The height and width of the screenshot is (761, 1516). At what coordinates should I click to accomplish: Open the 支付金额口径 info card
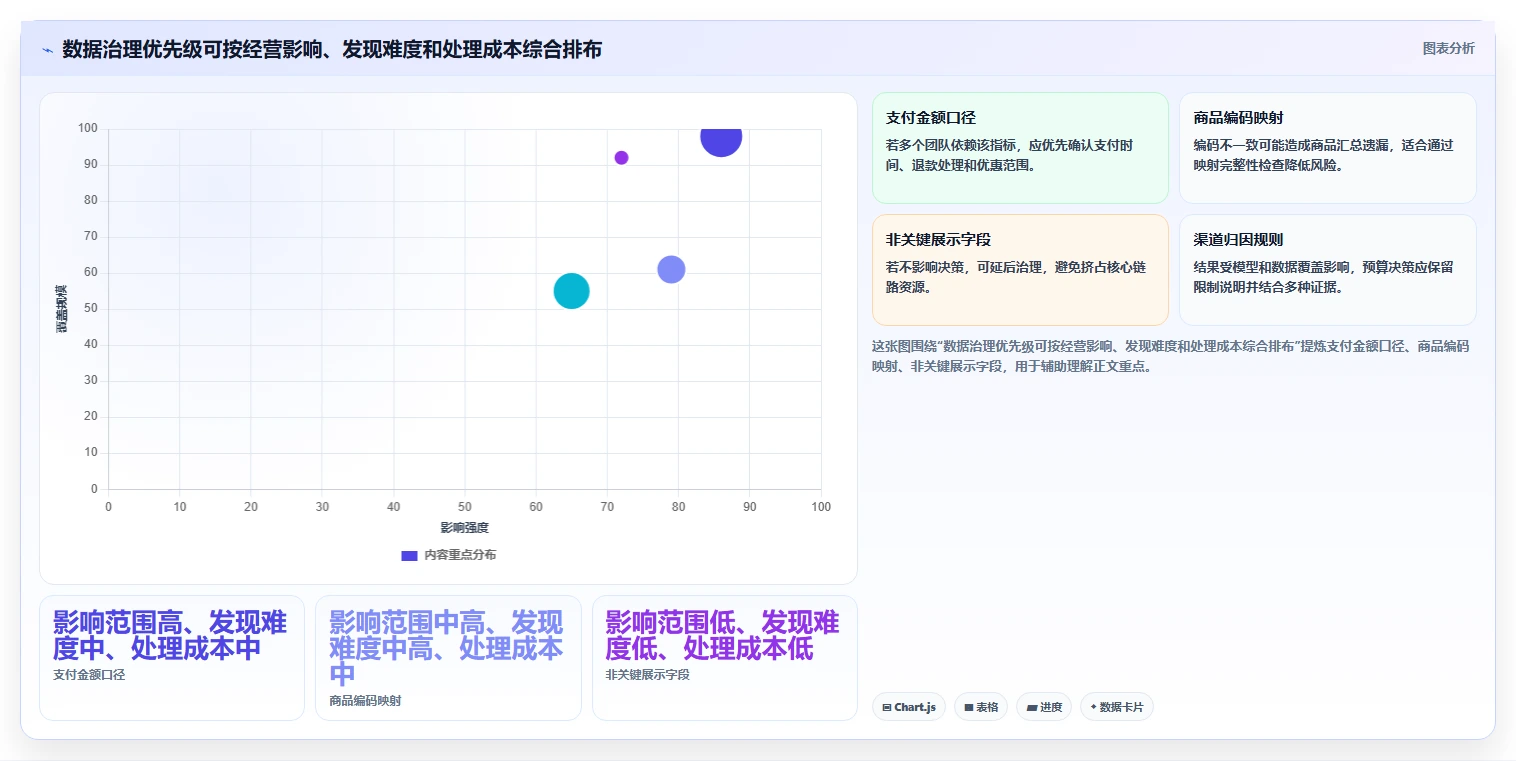pyautogui.click(x=1020, y=148)
